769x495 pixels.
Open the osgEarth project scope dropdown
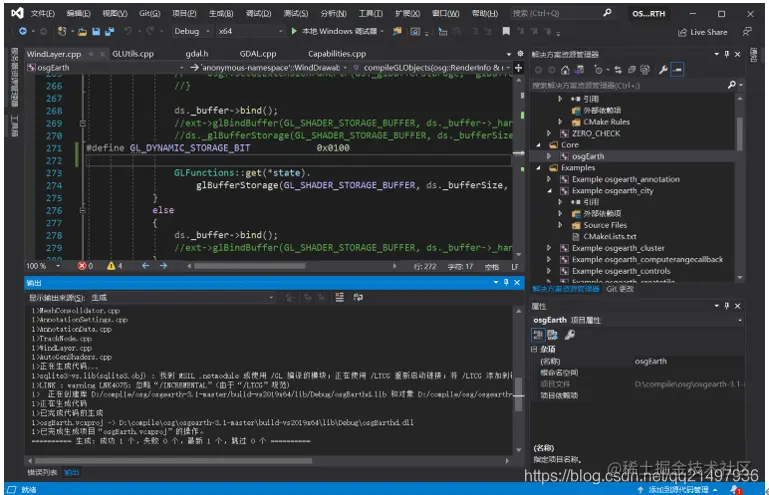pyautogui.click(x=105, y=68)
